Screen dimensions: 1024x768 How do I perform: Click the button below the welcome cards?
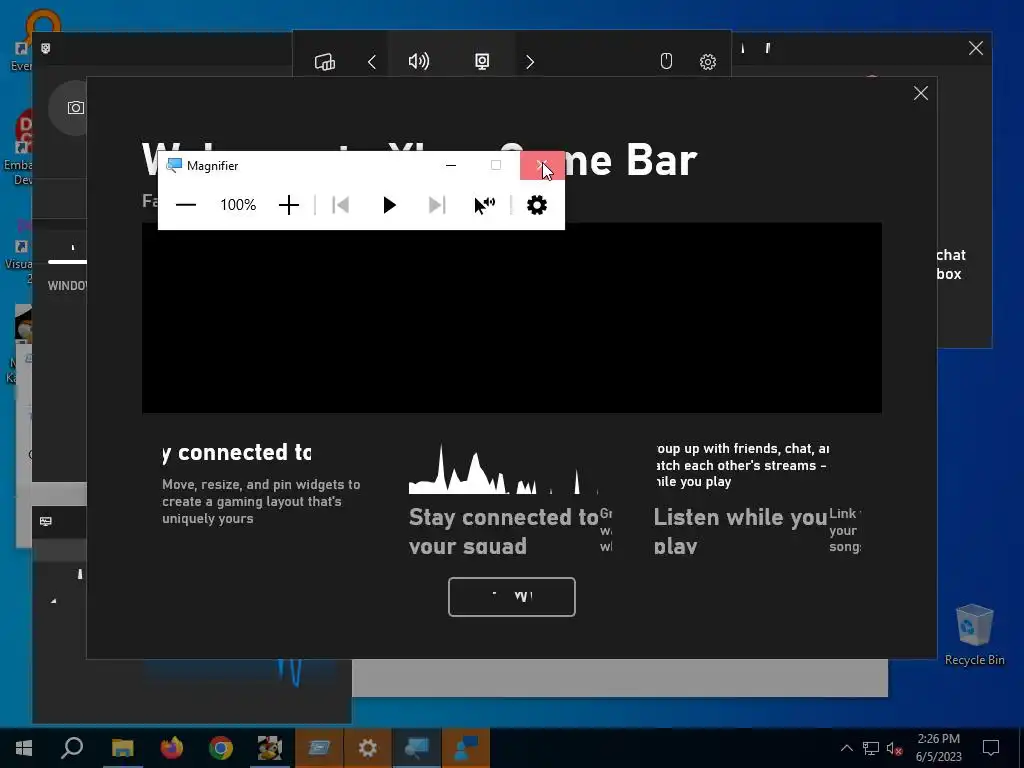[511, 596]
